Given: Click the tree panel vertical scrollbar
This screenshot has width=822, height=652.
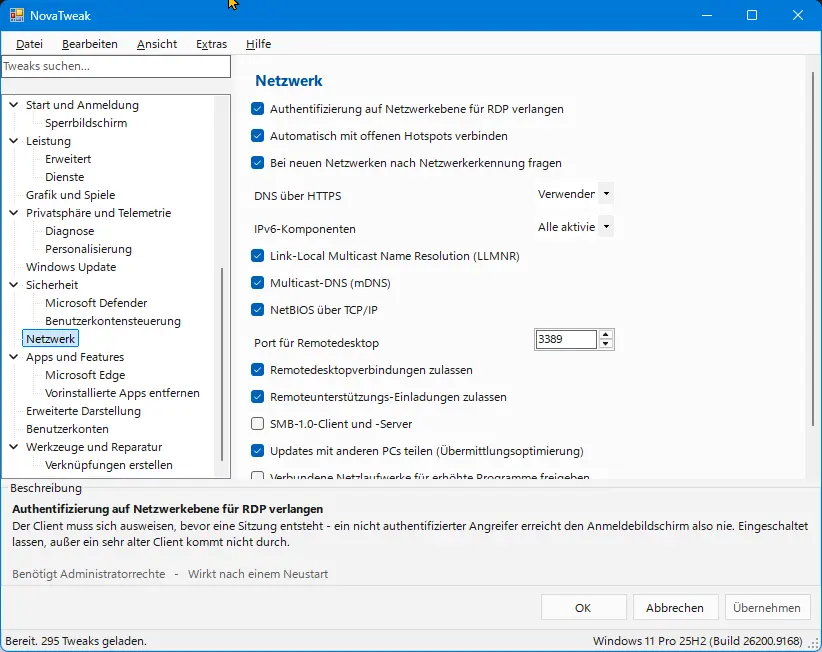Looking at the screenshot, I should coord(222,364).
